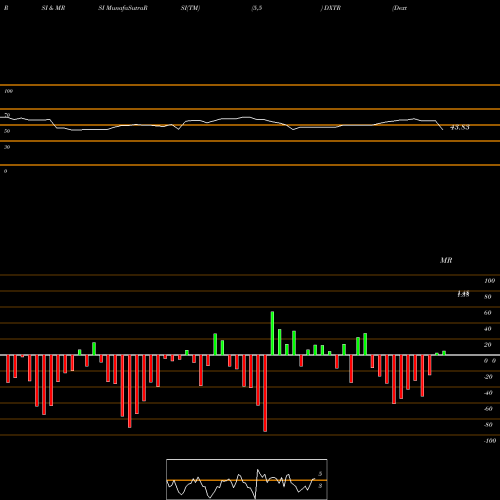
Task: Click the tallest green MR histogram bar
Action: pyautogui.click(x=272, y=333)
